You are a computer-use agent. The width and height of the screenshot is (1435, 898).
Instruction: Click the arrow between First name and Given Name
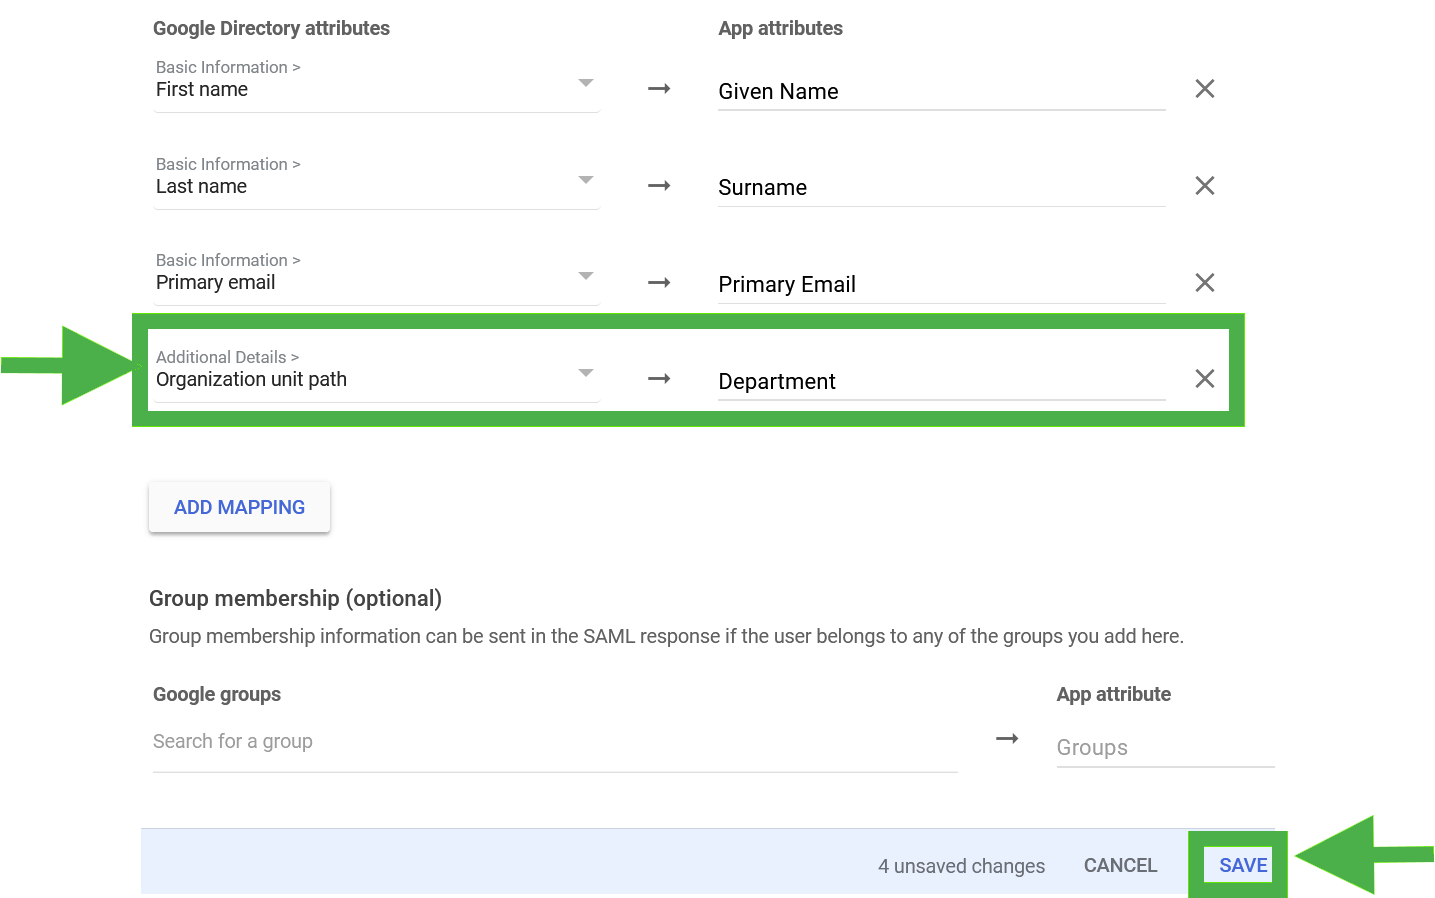tap(659, 88)
